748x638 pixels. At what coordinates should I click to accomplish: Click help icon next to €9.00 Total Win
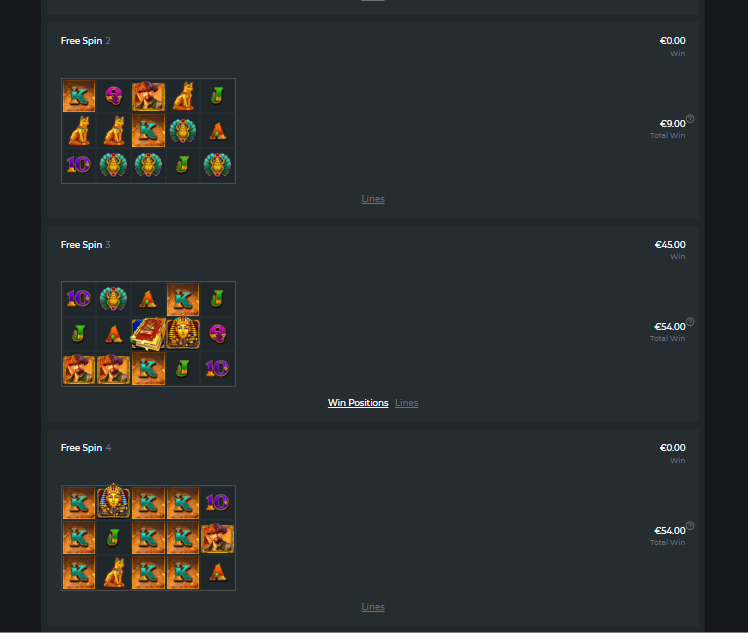[x=690, y=119]
